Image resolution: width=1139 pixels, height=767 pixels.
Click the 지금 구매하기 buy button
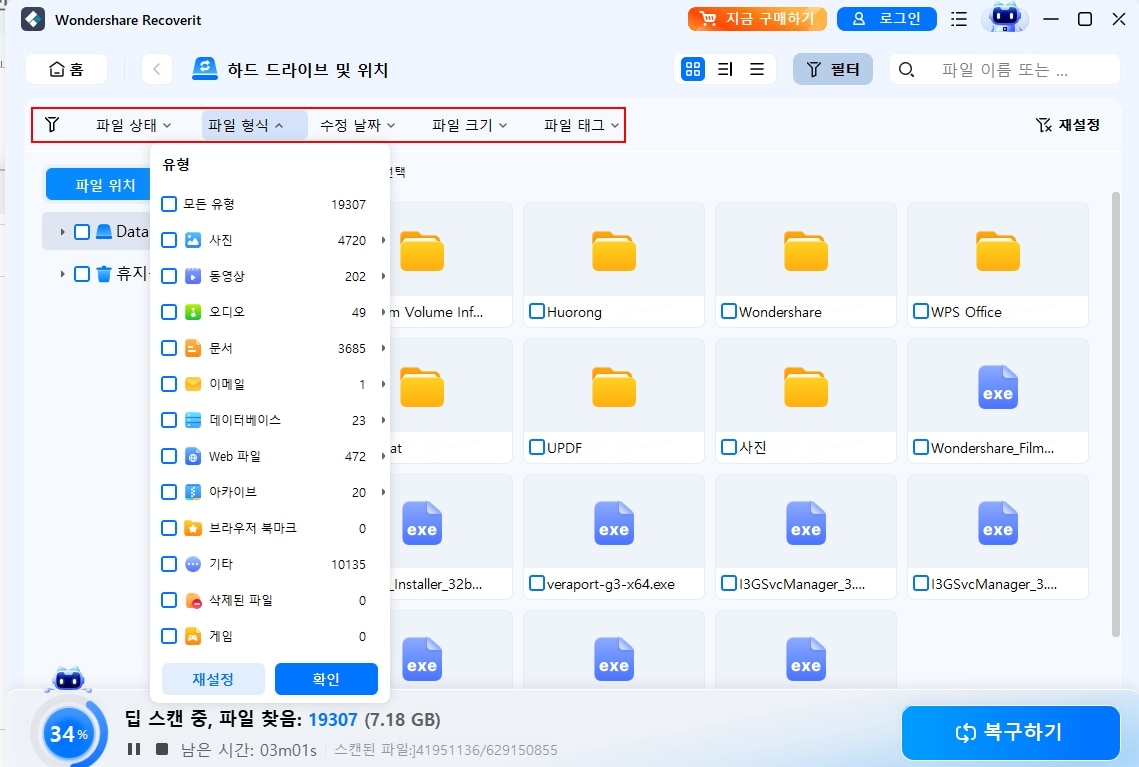757,19
